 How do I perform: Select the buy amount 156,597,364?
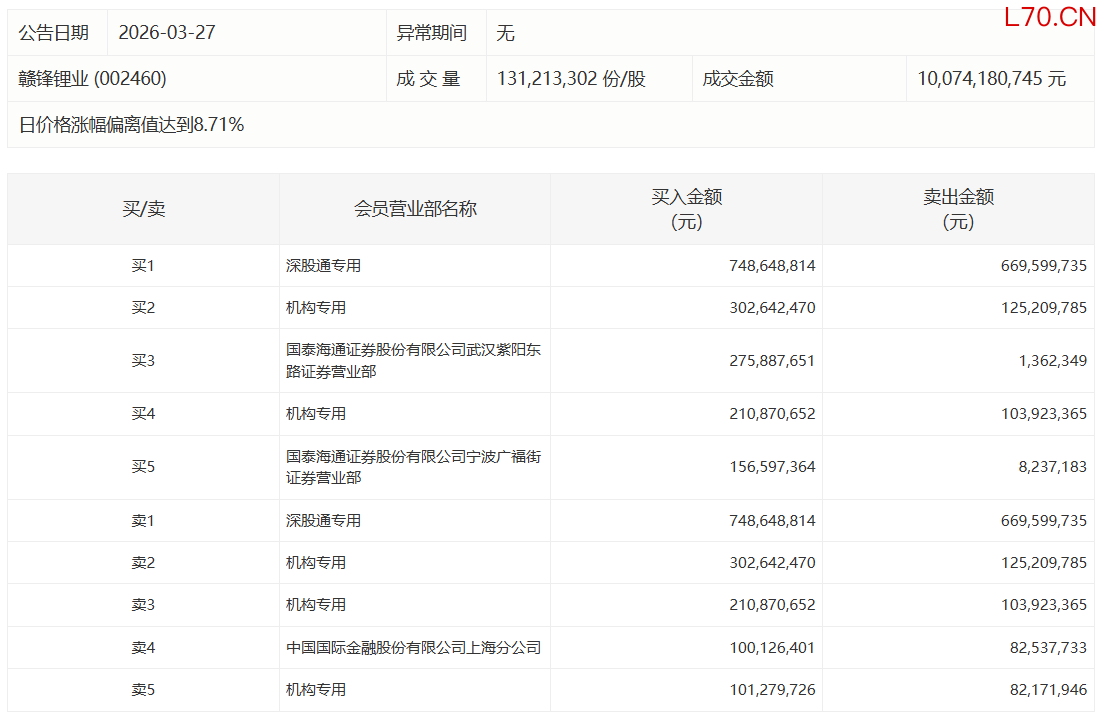click(x=772, y=467)
